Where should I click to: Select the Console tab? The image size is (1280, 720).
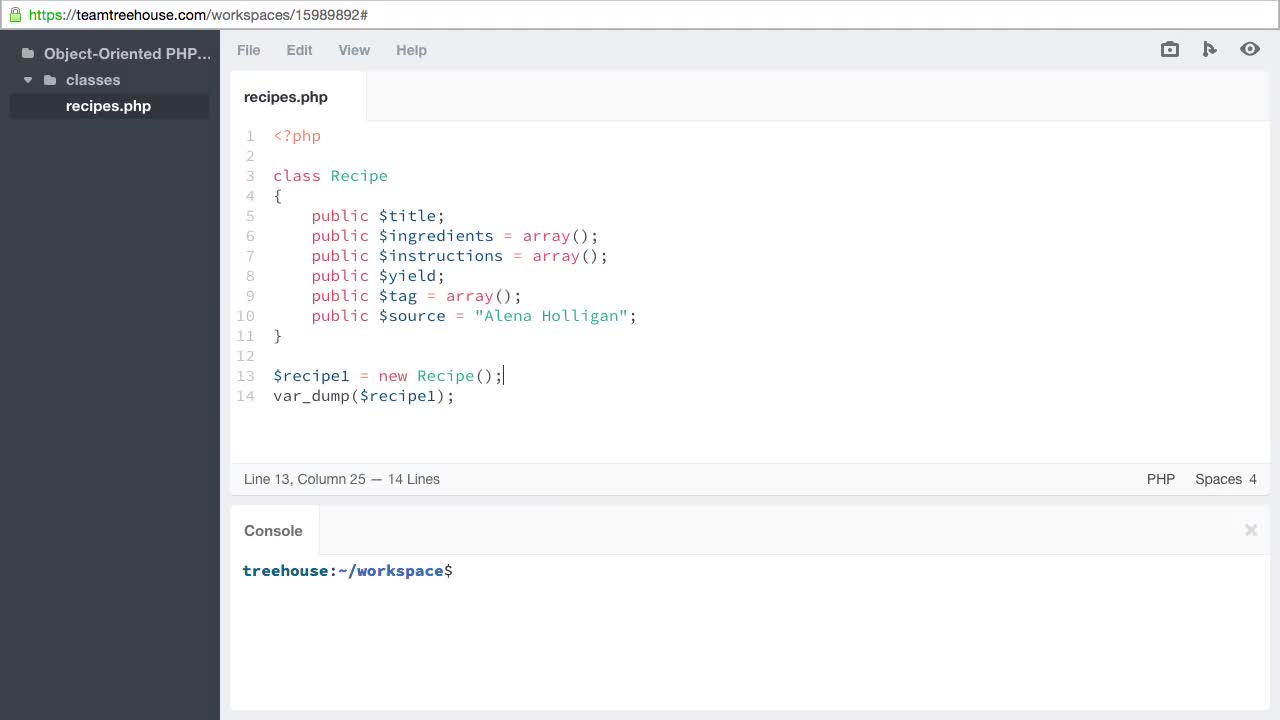(x=274, y=531)
